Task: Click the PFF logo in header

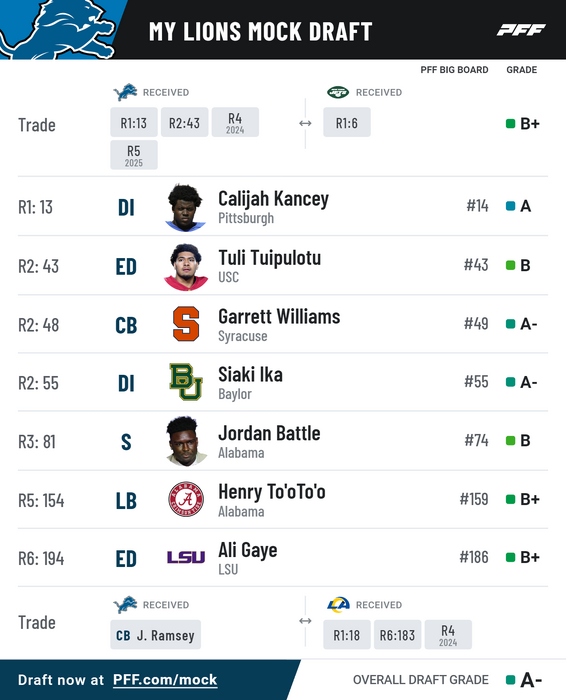Action: (x=521, y=30)
